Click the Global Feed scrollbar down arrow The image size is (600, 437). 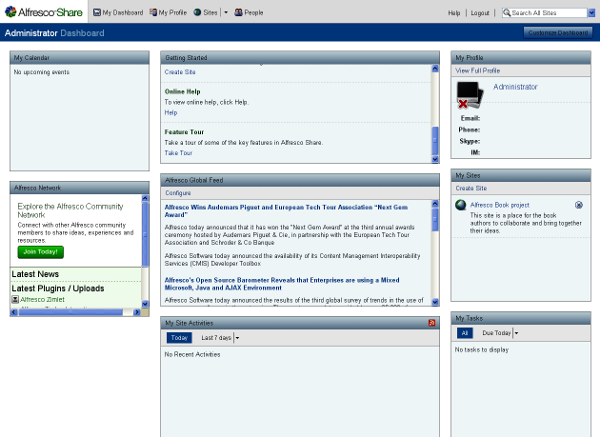[x=435, y=302]
